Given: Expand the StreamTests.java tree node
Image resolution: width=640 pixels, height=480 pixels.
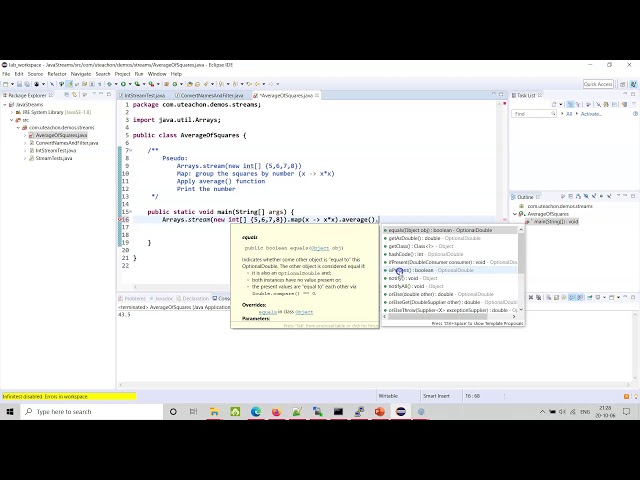Looking at the screenshot, I should point(25,158).
